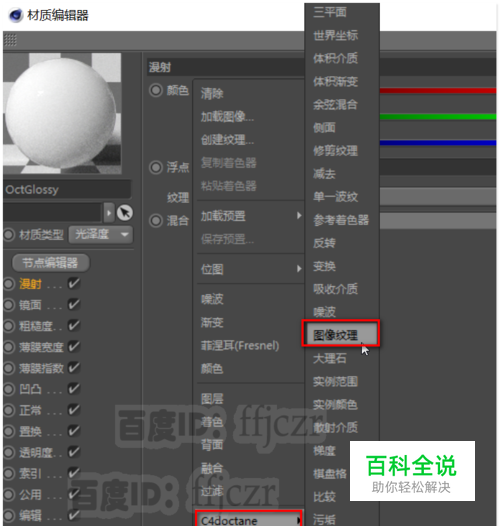The width and height of the screenshot is (500, 526).
Task: Edit the OctGlossy material name field
Action: click(x=67, y=190)
